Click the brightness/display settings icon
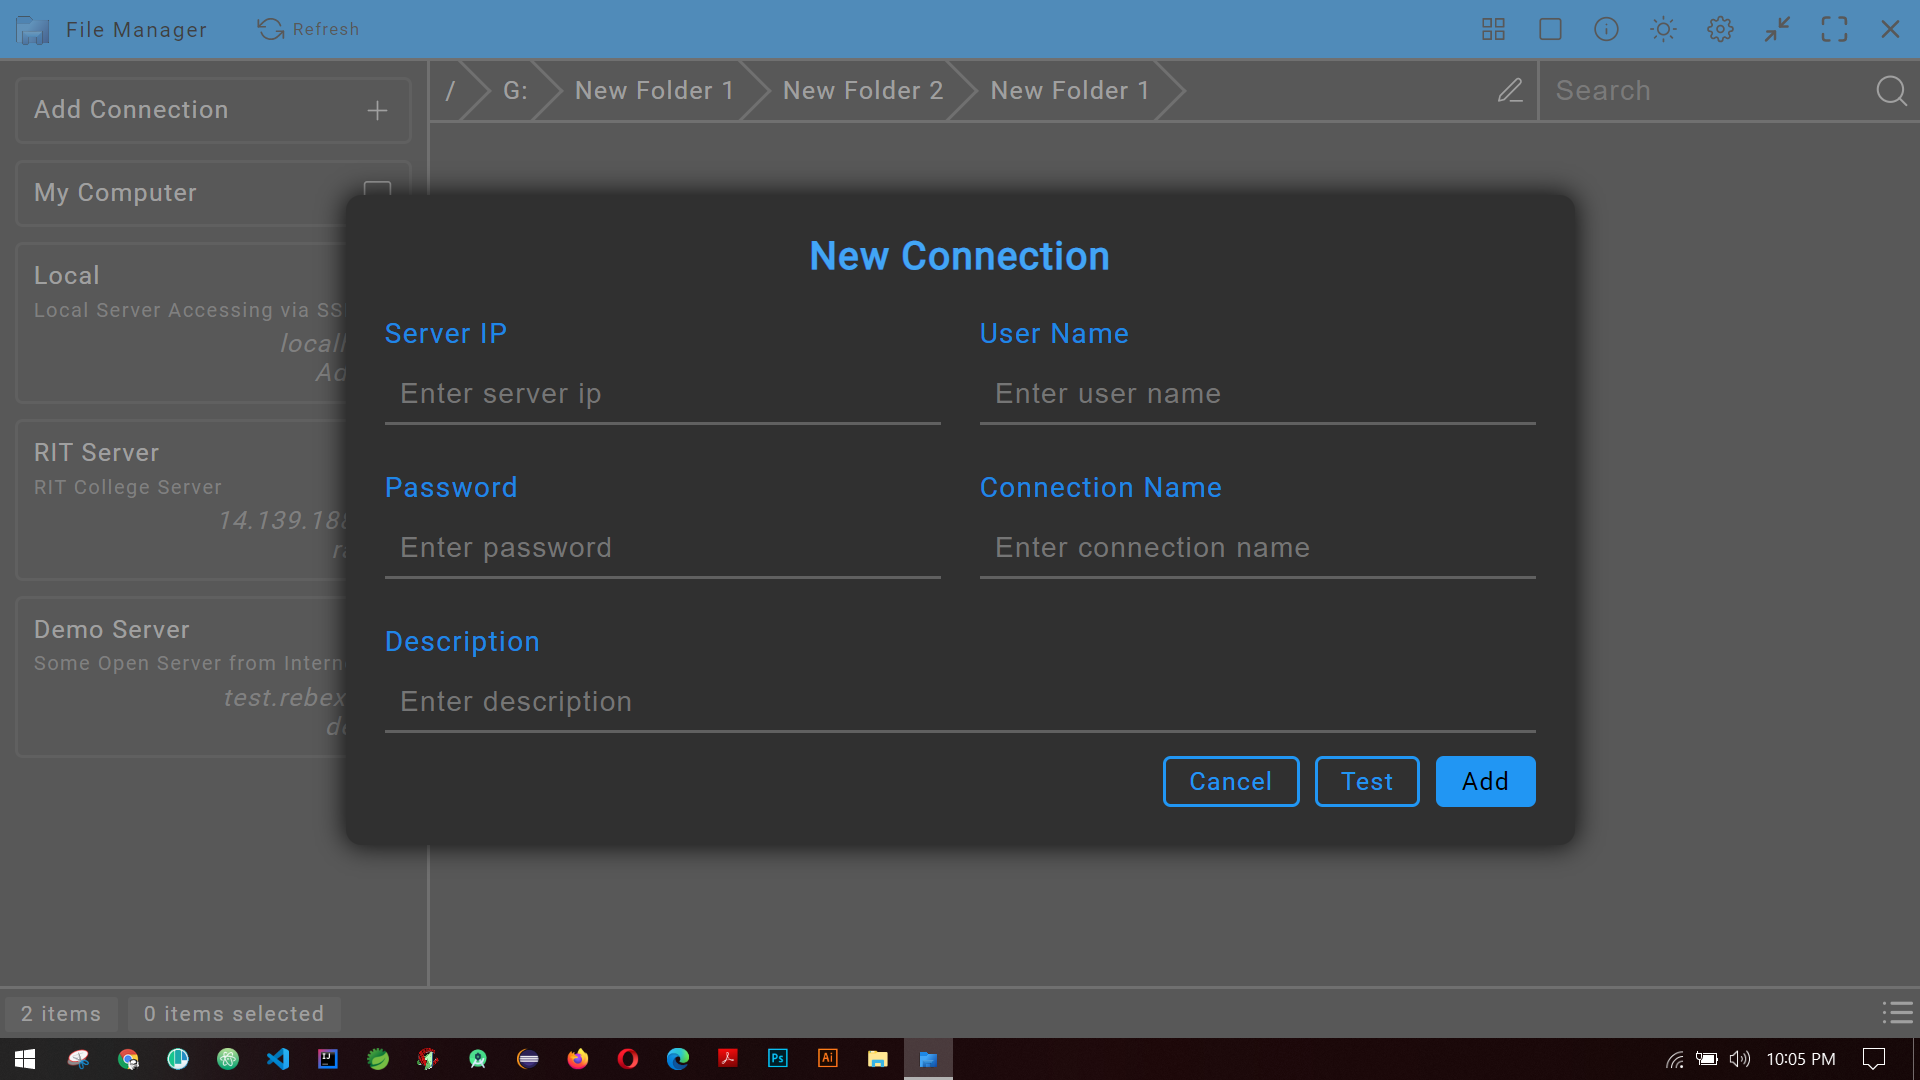 1663,29
